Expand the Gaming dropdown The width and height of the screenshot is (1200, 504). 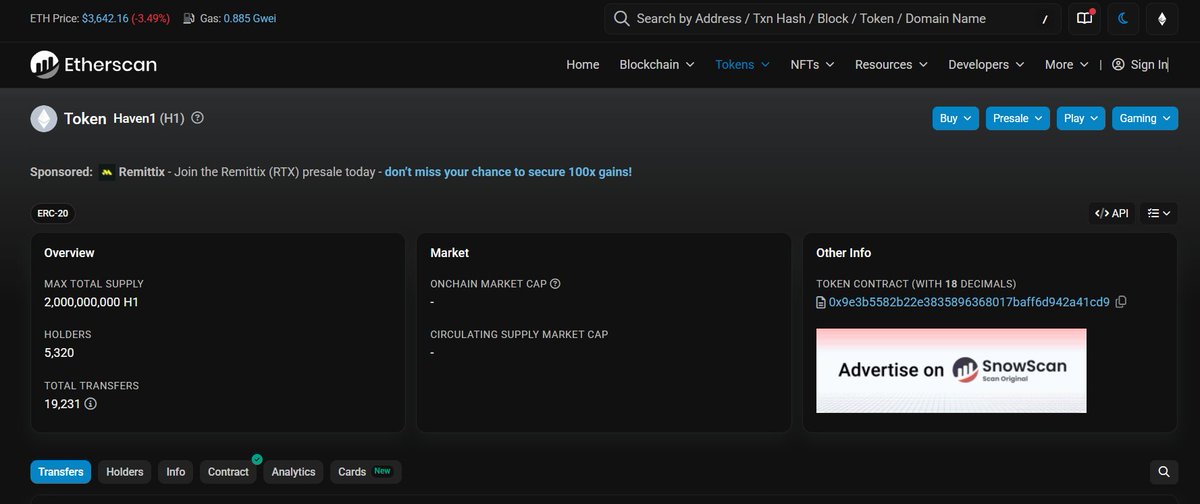1145,118
